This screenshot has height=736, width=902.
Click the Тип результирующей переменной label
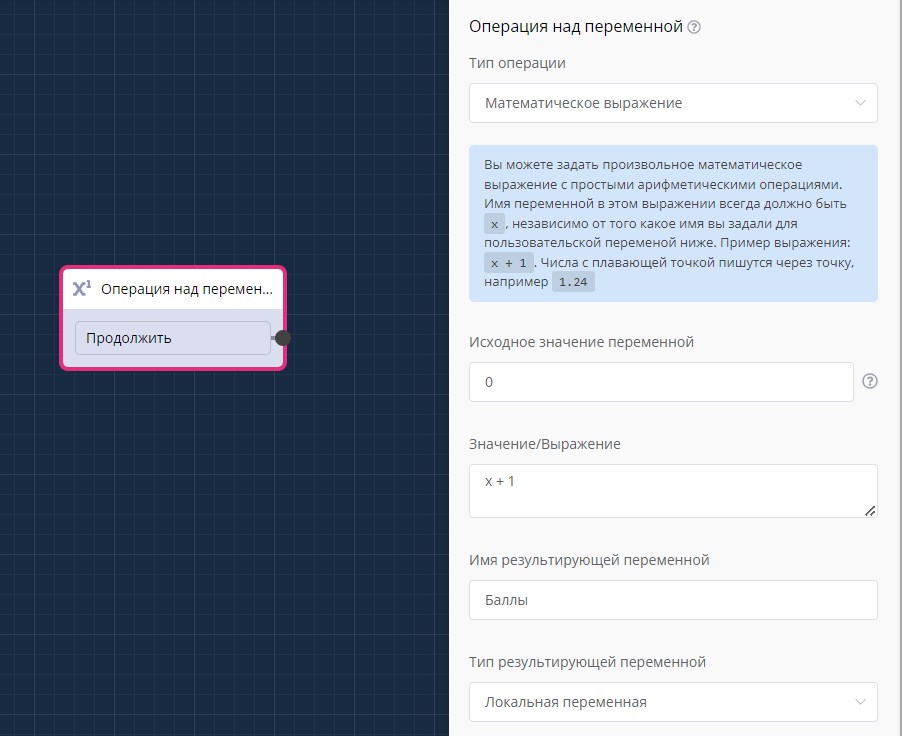pyautogui.click(x=587, y=662)
